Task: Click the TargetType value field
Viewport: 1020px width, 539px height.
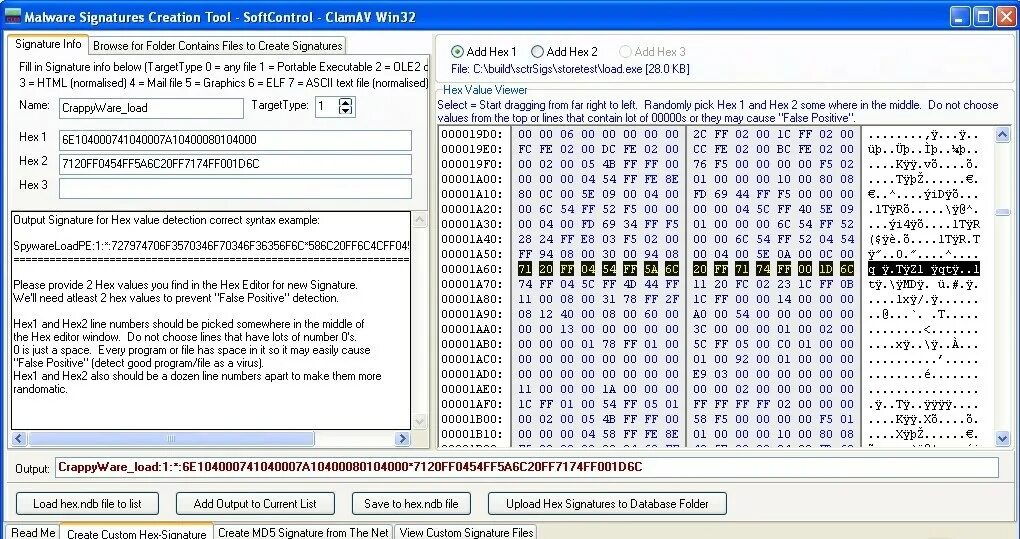Action: coord(327,107)
